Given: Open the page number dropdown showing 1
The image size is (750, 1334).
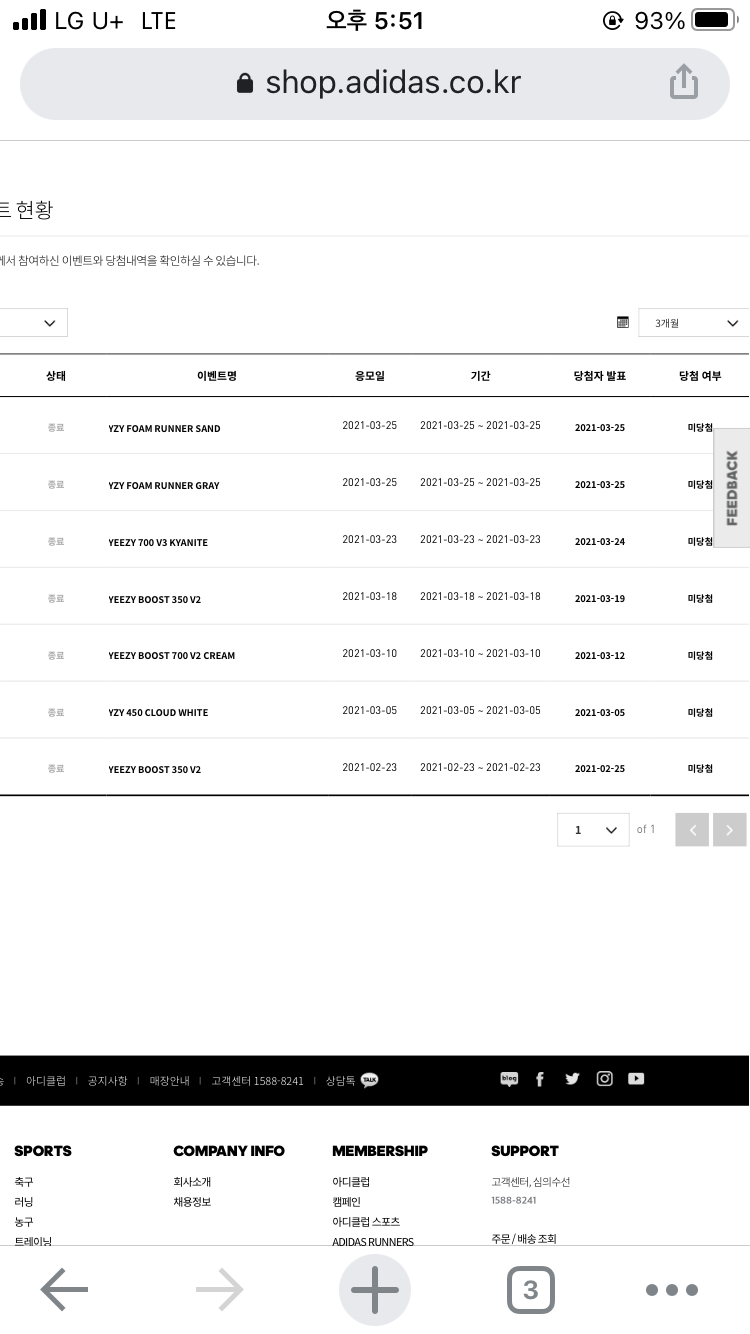Looking at the screenshot, I should click(x=593, y=830).
